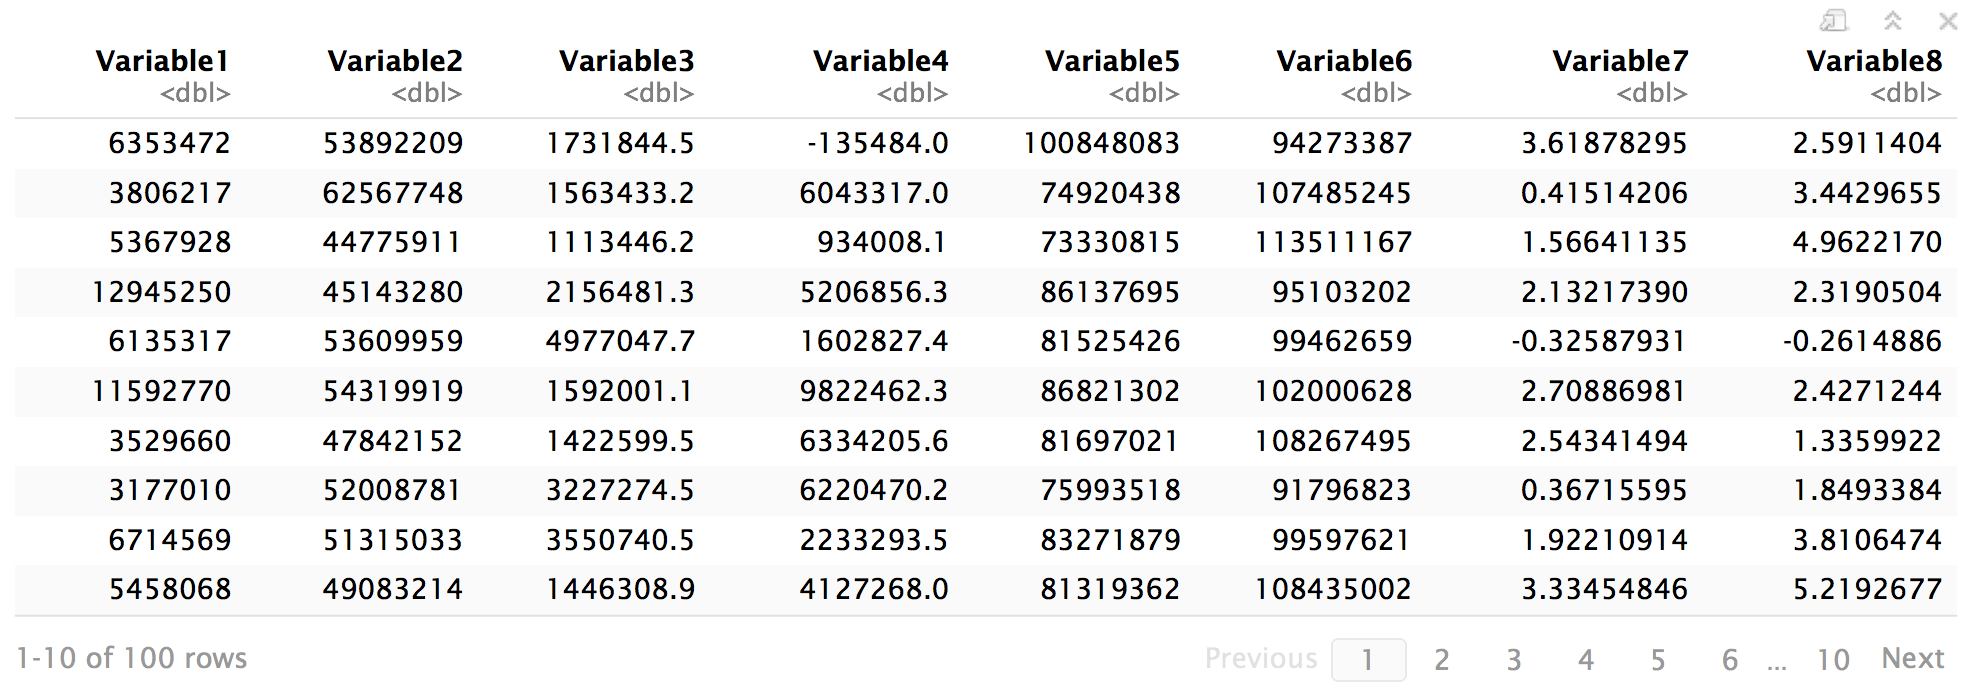Select page 6 in pagination
Image resolution: width=1978 pixels, height=696 pixels.
click(1730, 660)
